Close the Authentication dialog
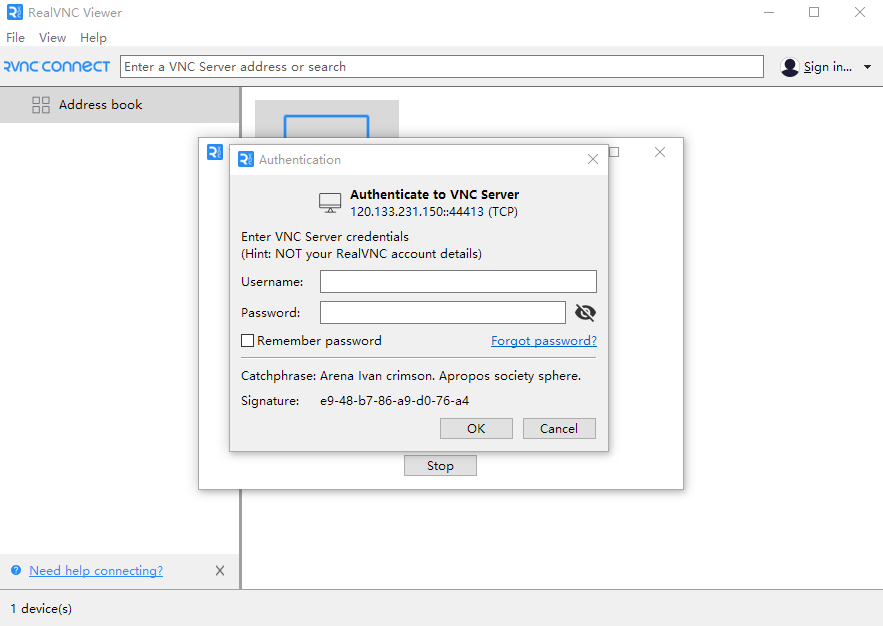 (592, 159)
